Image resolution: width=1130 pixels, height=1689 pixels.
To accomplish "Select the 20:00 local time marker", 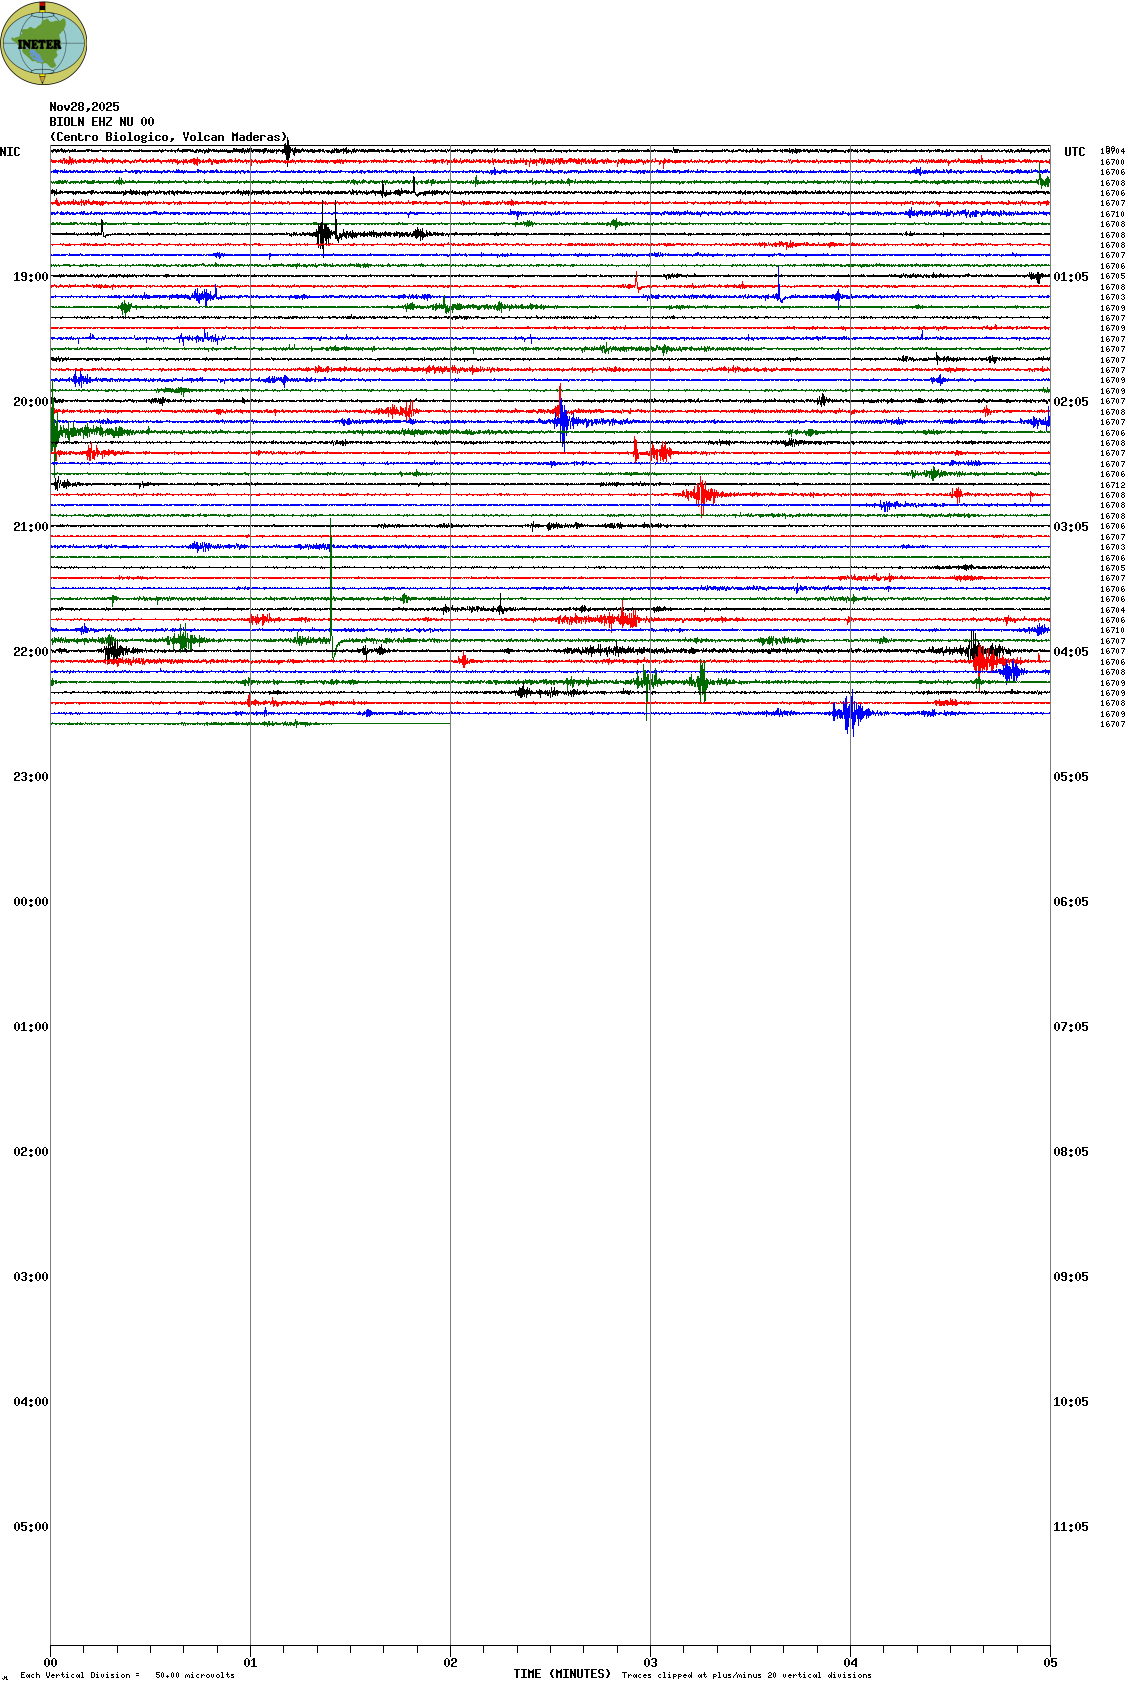I will [x=30, y=402].
